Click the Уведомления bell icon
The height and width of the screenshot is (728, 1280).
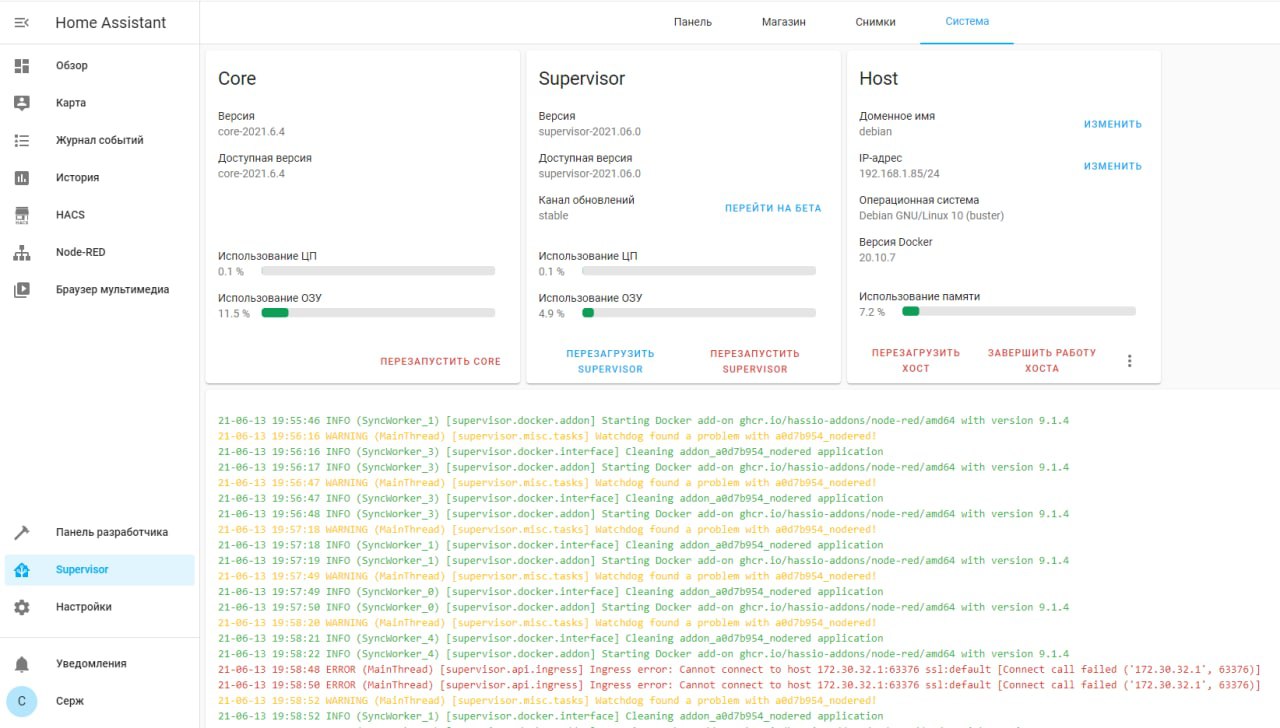pos(22,664)
